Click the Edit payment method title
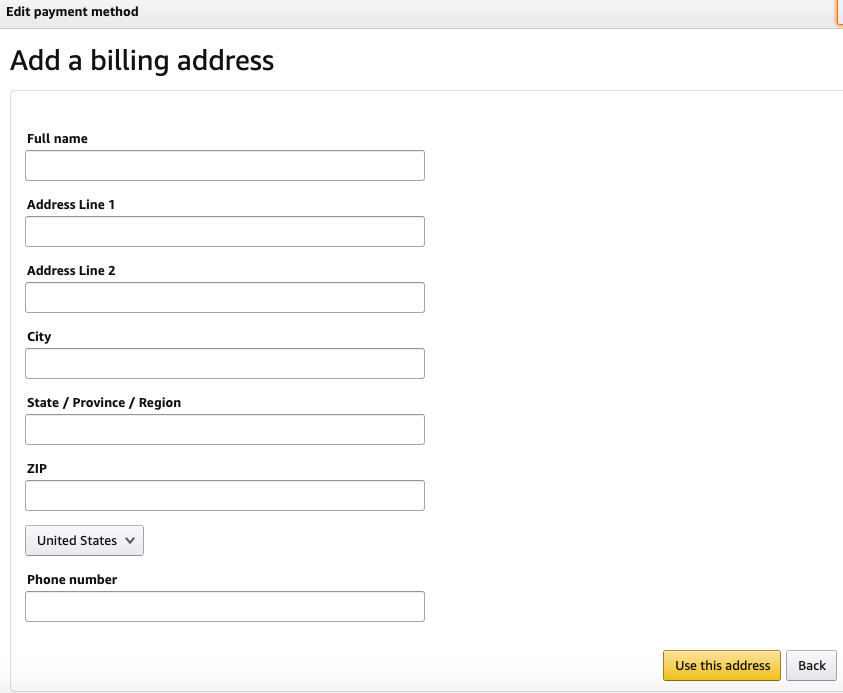The width and height of the screenshot is (843, 693). coord(72,12)
